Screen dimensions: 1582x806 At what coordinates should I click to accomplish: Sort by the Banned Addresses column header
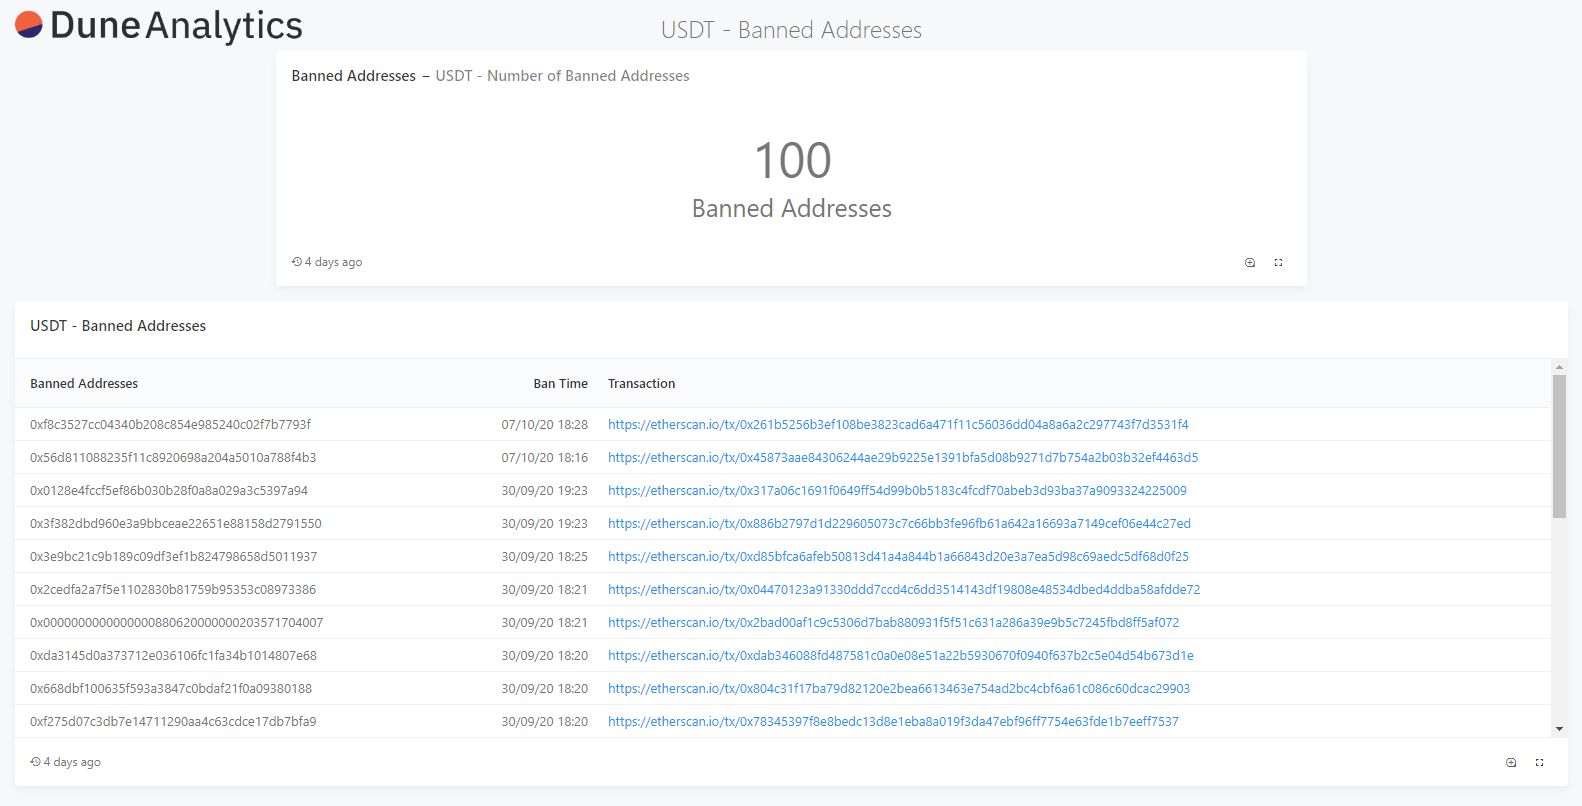[84, 384]
